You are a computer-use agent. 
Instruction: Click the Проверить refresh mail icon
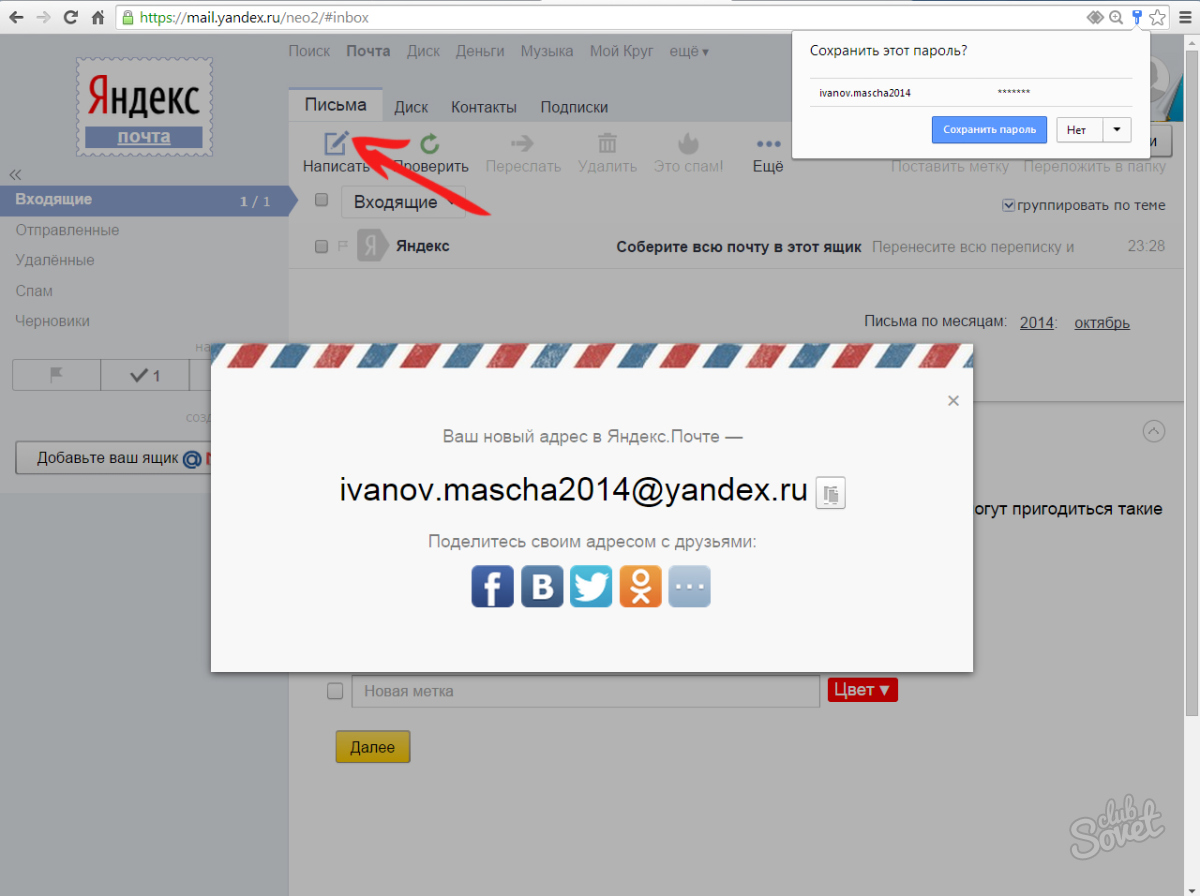(430, 144)
